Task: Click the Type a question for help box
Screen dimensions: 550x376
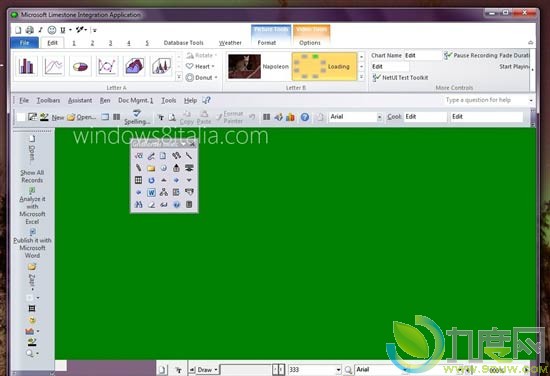Action: [x=485, y=100]
